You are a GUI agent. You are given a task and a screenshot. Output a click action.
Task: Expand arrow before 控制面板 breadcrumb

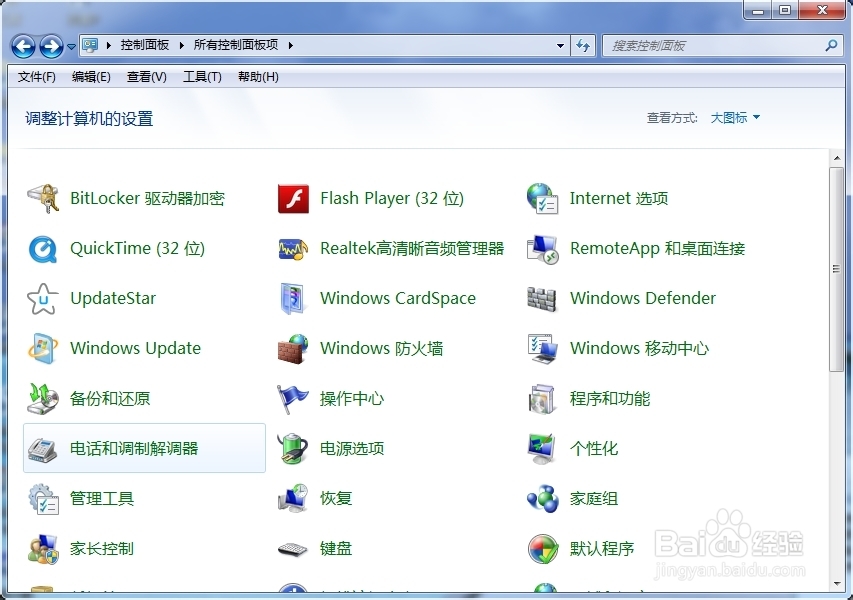click(109, 45)
